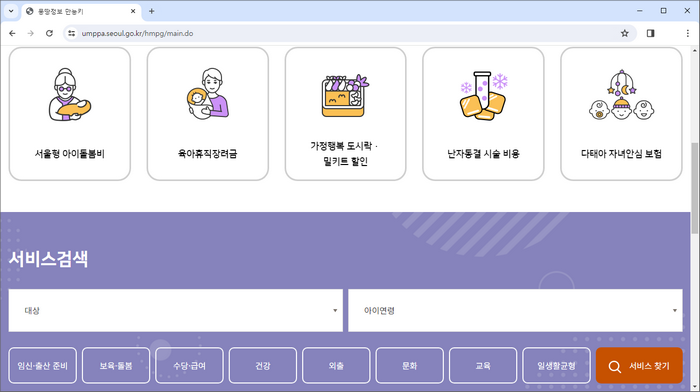This screenshot has width=700, height=392.
Task: Open the tab search dropdown arrow
Action: pyautogui.click(x=11, y=11)
